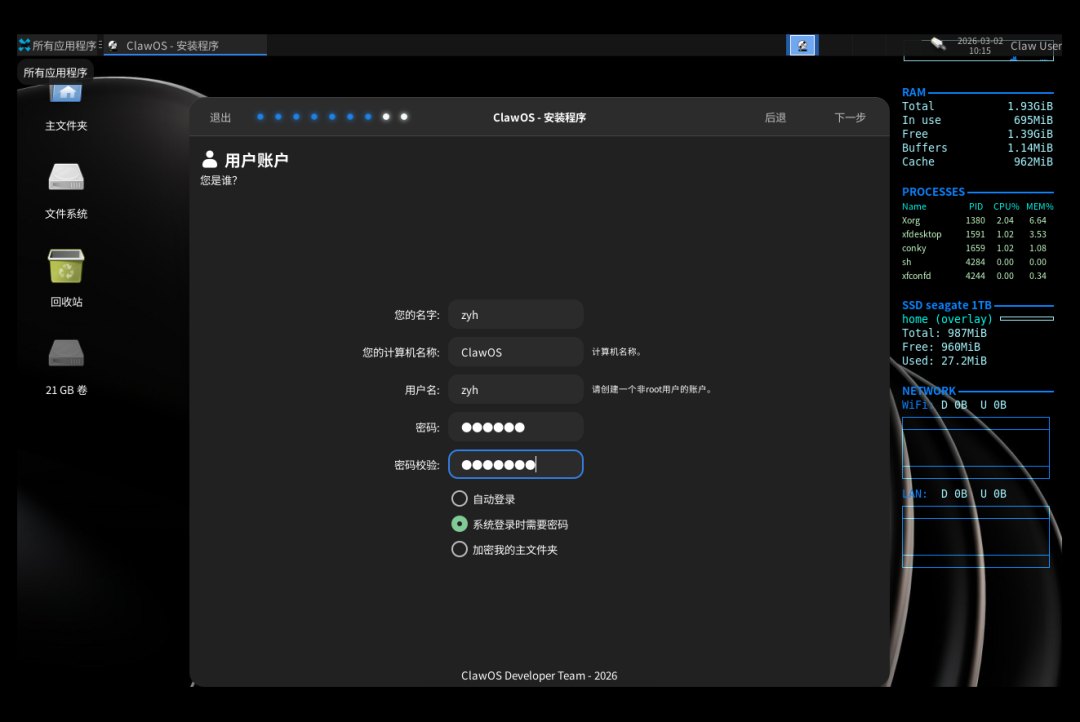
Task: Click the Free: 960MiB disk line
Action: click(941, 347)
